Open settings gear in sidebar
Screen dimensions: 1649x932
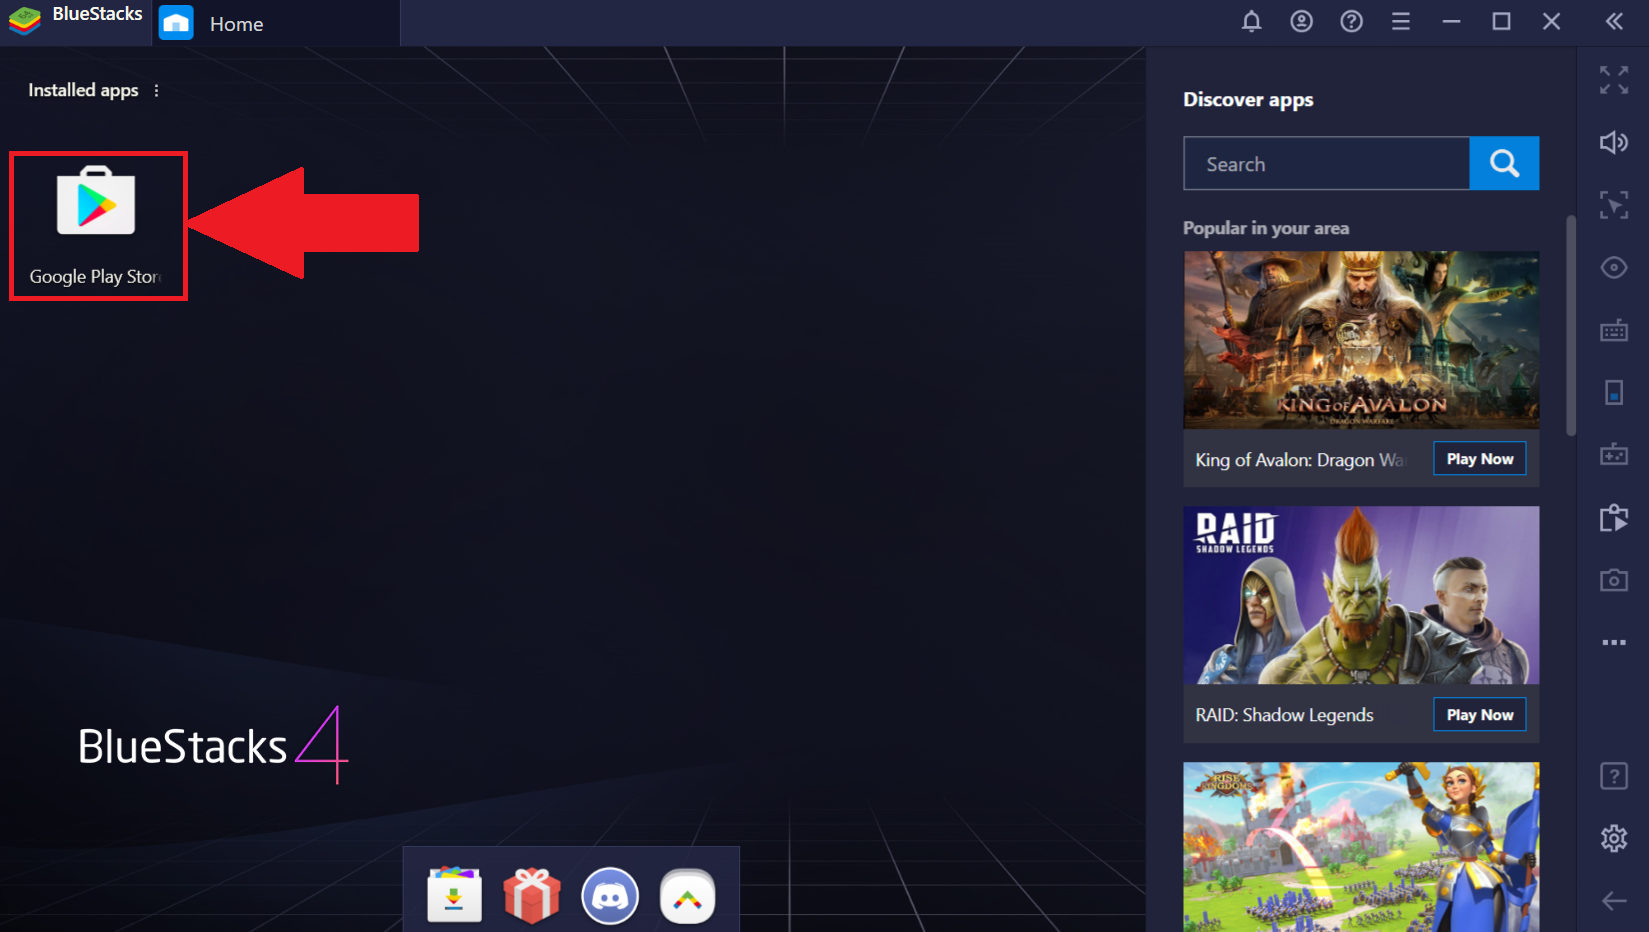[1614, 838]
